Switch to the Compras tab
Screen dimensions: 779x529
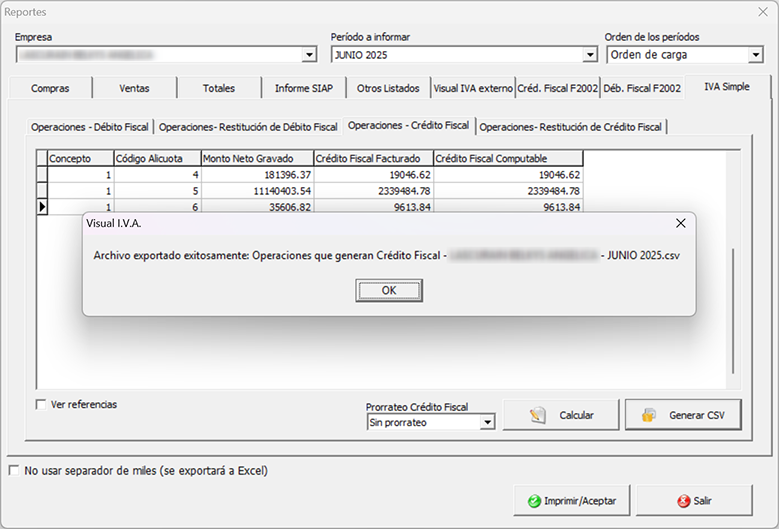click(x=50, y=88)
